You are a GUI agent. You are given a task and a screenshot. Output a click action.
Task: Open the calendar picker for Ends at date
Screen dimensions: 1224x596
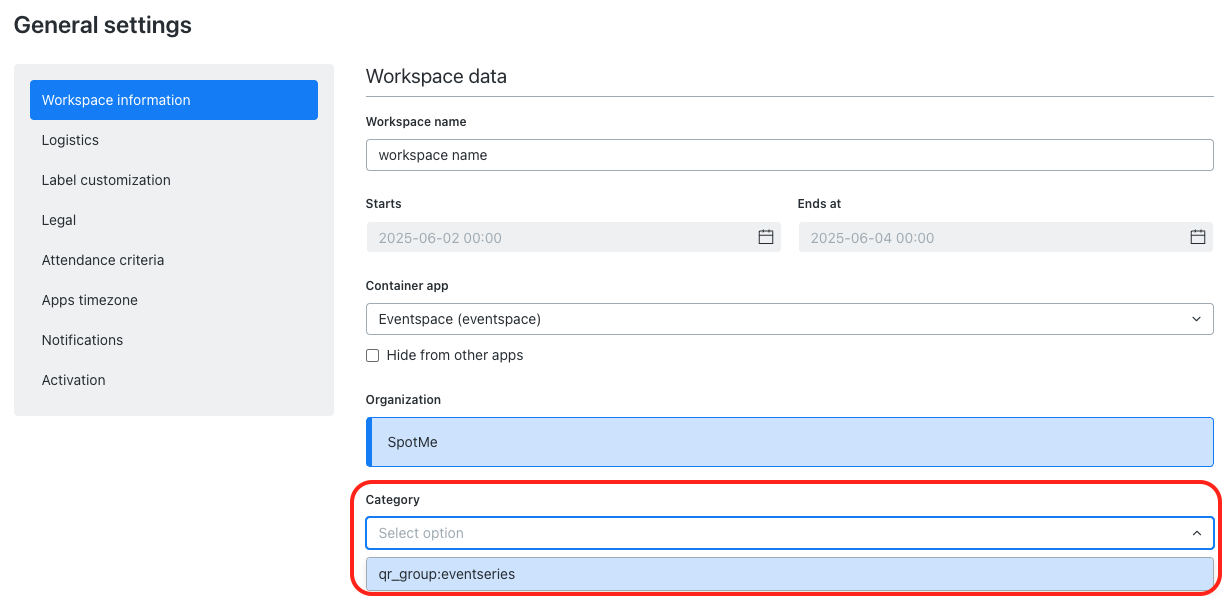click(x=1197, y=237)
